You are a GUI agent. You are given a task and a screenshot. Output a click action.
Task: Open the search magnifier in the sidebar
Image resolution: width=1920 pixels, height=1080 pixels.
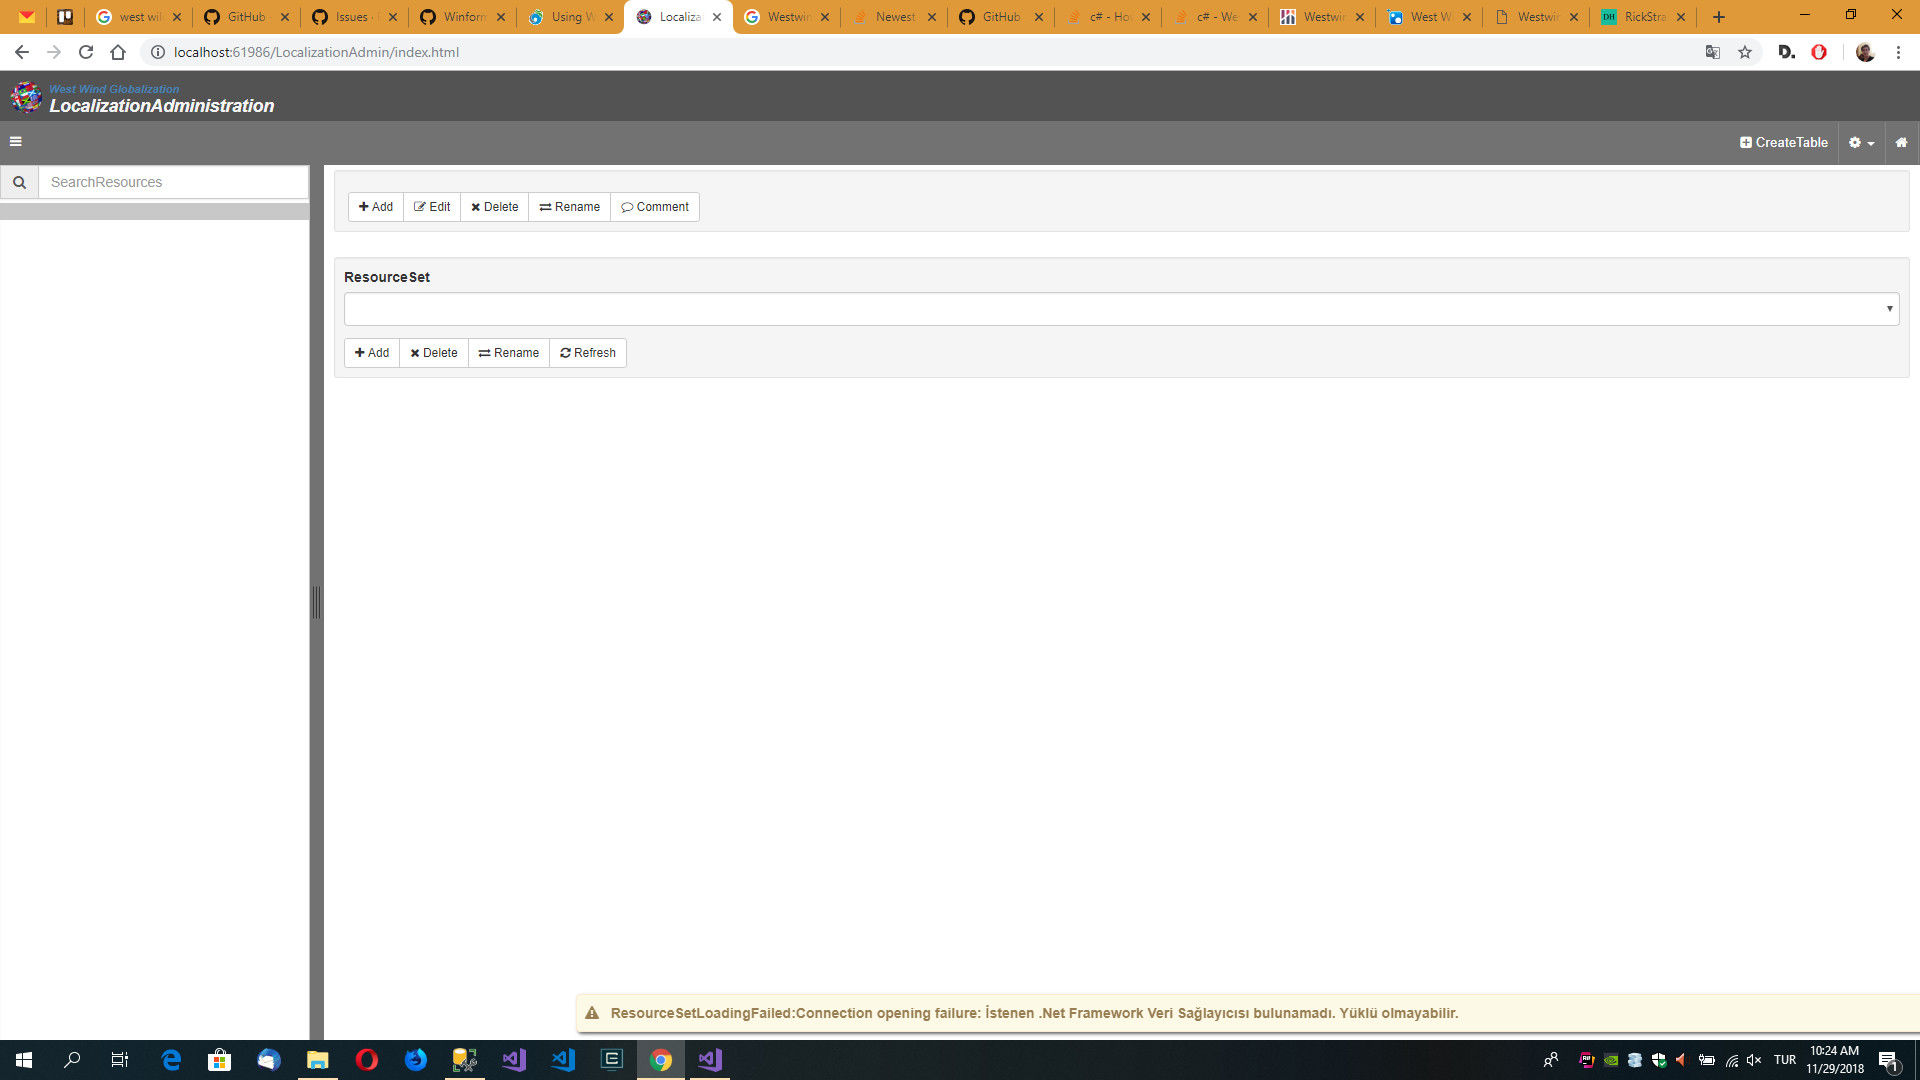[x=19, y=182]
